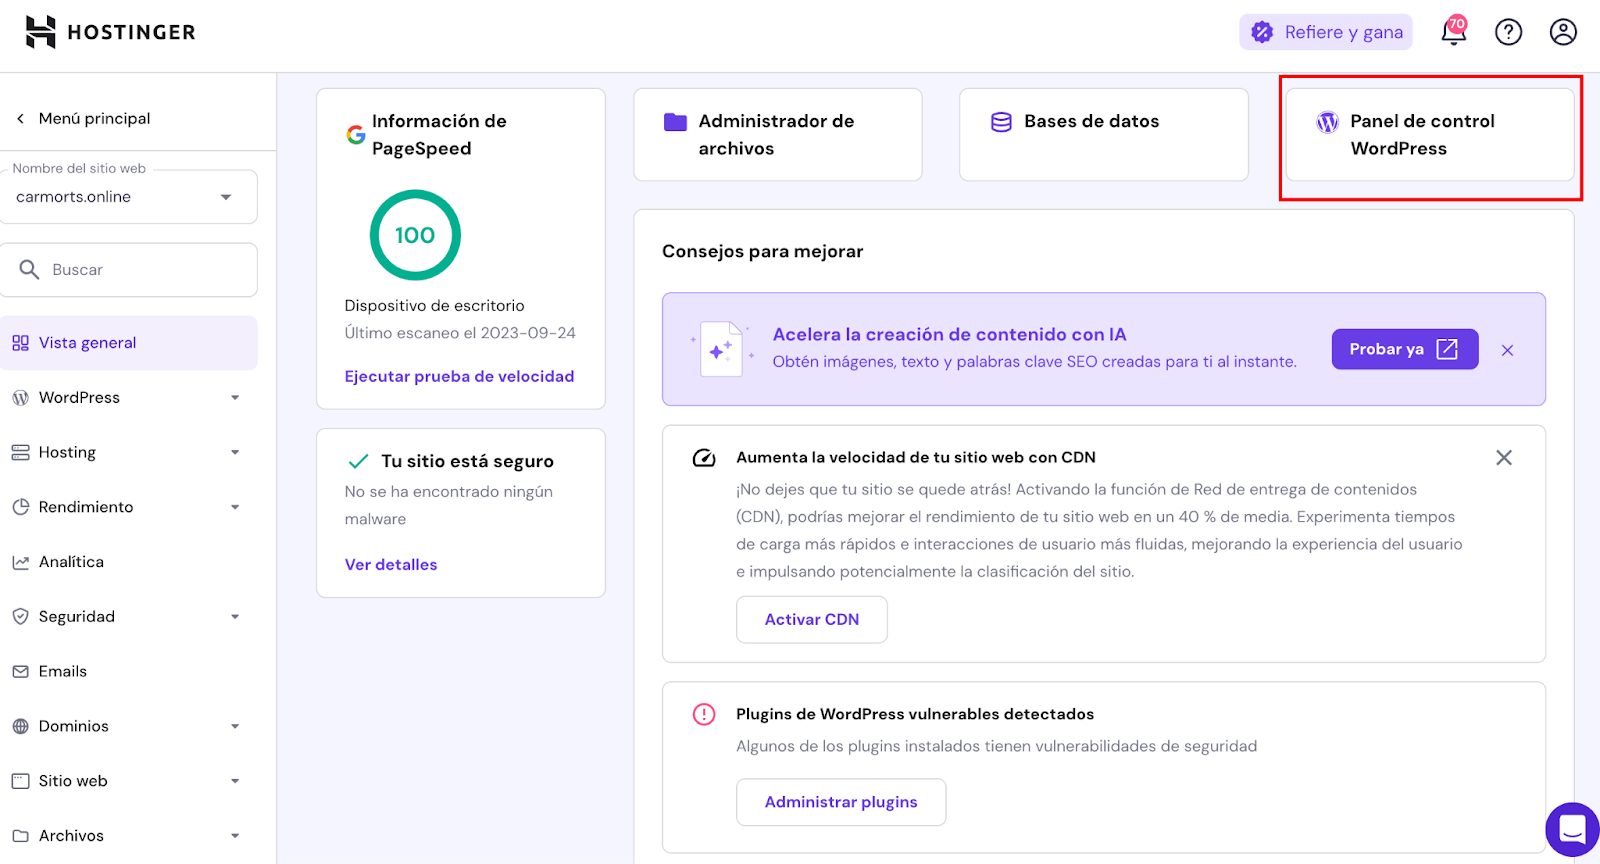1600x864 pixels.
Task: Expand the Dominios sidebar section
Action: tap(235, 726)
